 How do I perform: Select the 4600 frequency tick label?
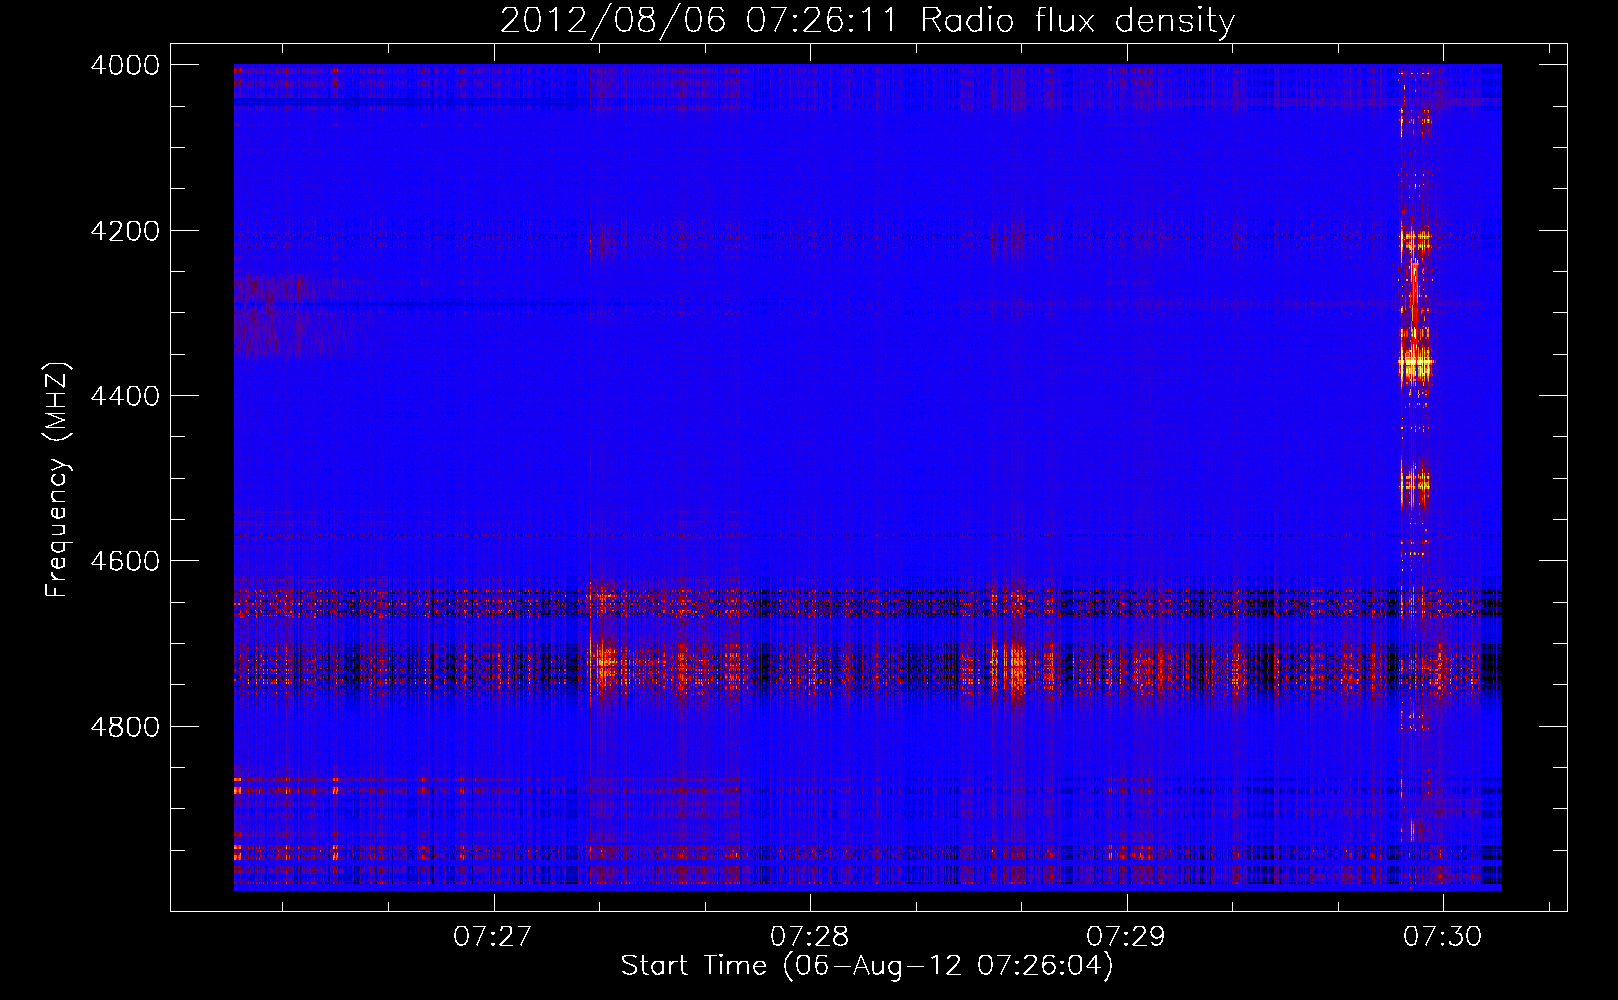click(125, 561)
